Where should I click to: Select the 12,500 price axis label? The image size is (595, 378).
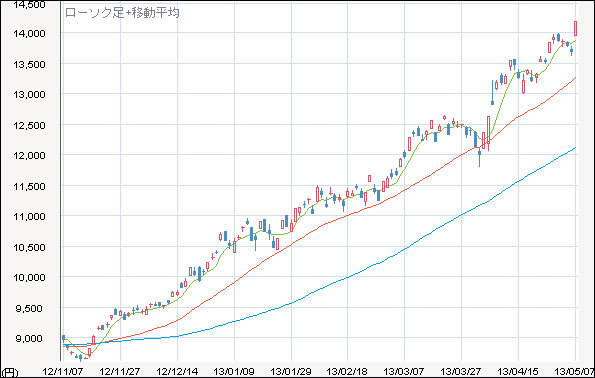coord(29,125)
